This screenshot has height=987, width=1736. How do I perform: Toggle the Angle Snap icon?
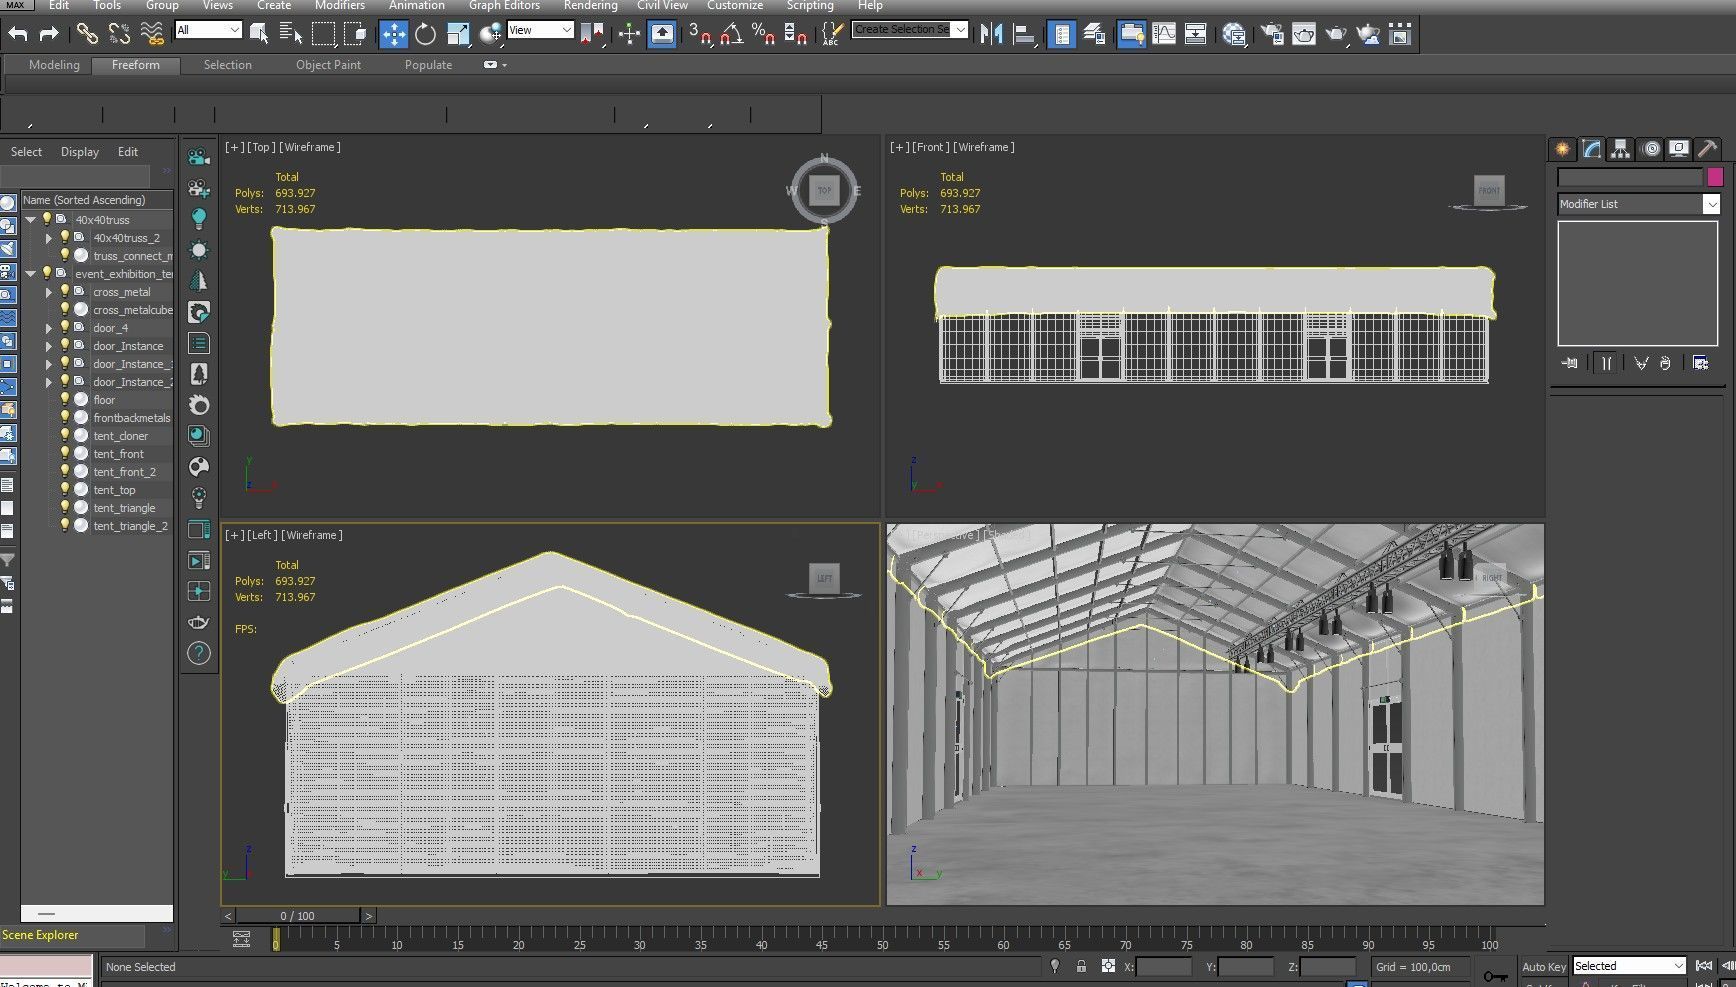coord(731,34)
